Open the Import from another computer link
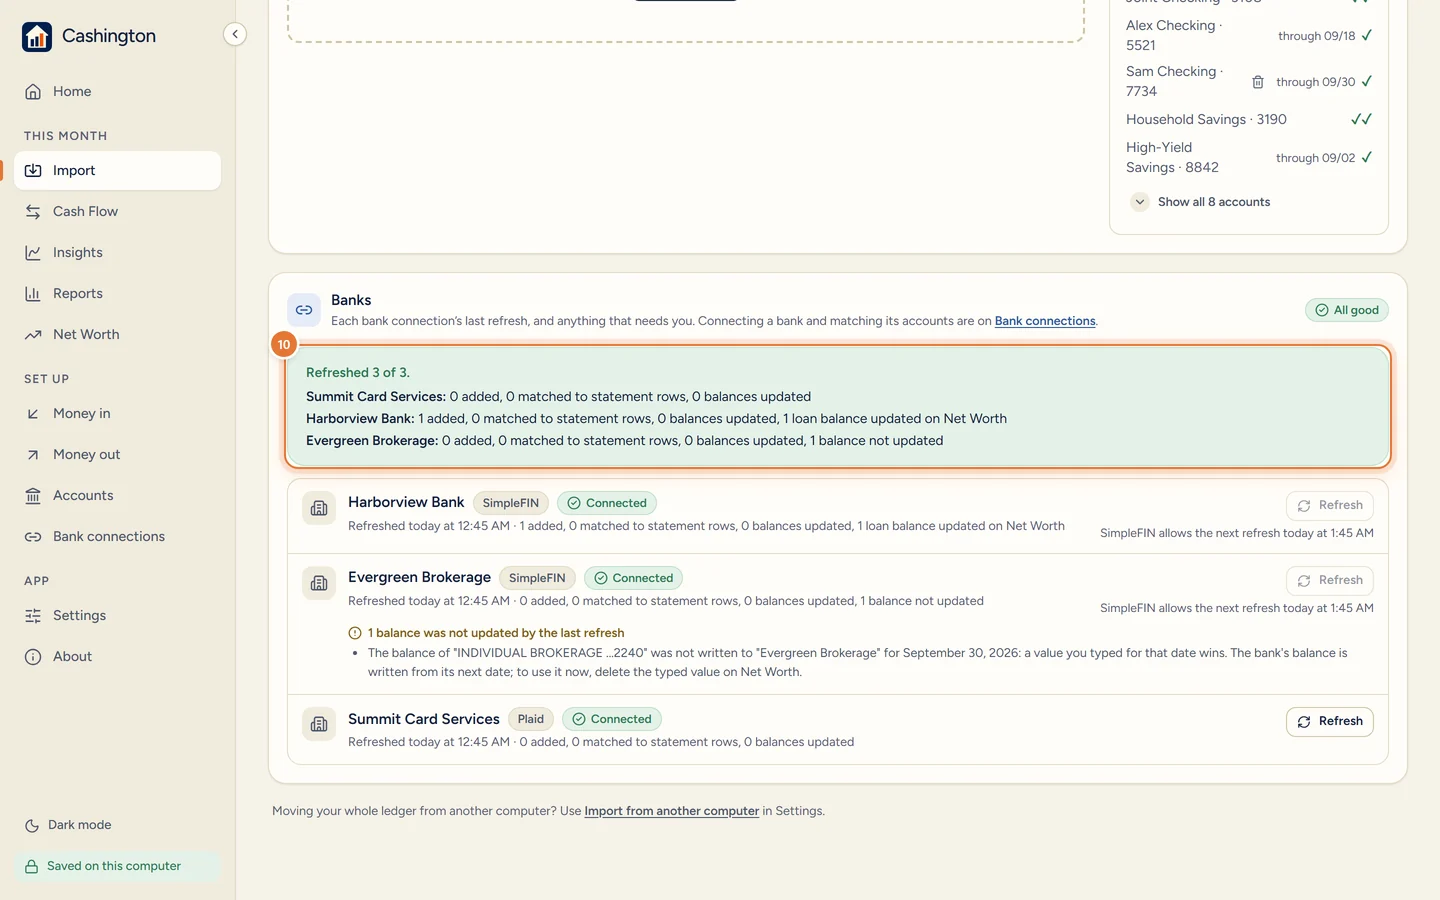This screenshot has width=1440, height=900. (x=672, y=811)
